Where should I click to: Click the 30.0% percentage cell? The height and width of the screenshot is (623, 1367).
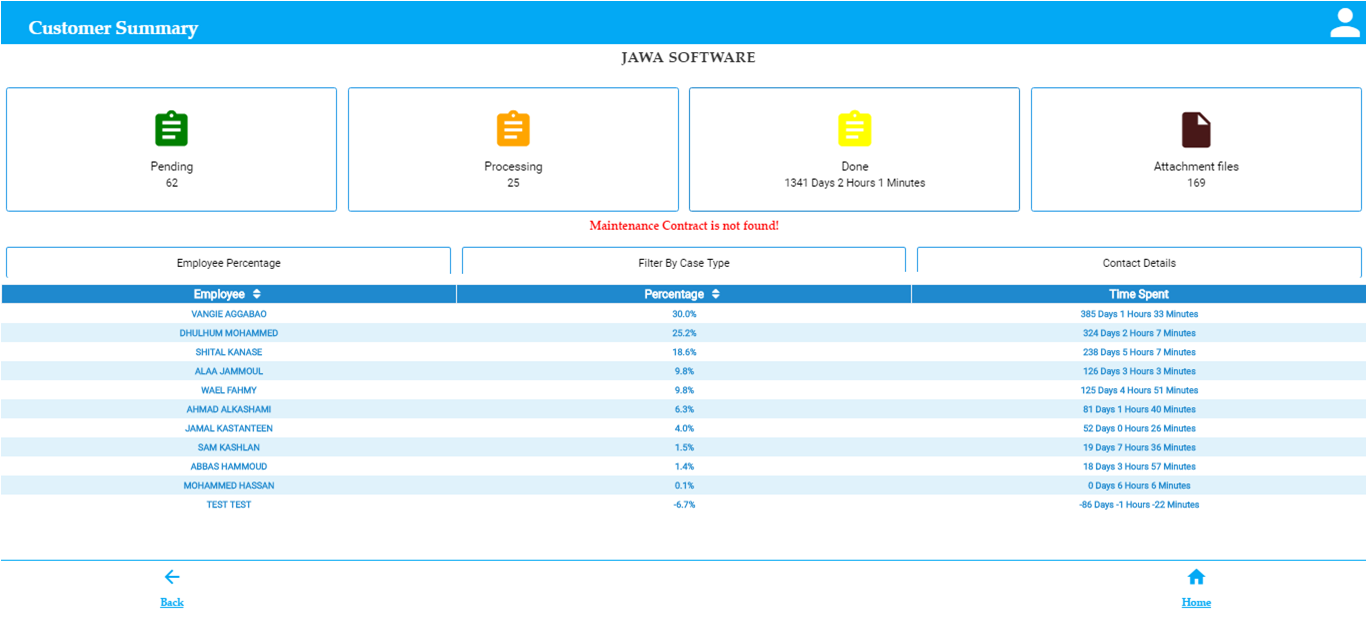point(684,314)
